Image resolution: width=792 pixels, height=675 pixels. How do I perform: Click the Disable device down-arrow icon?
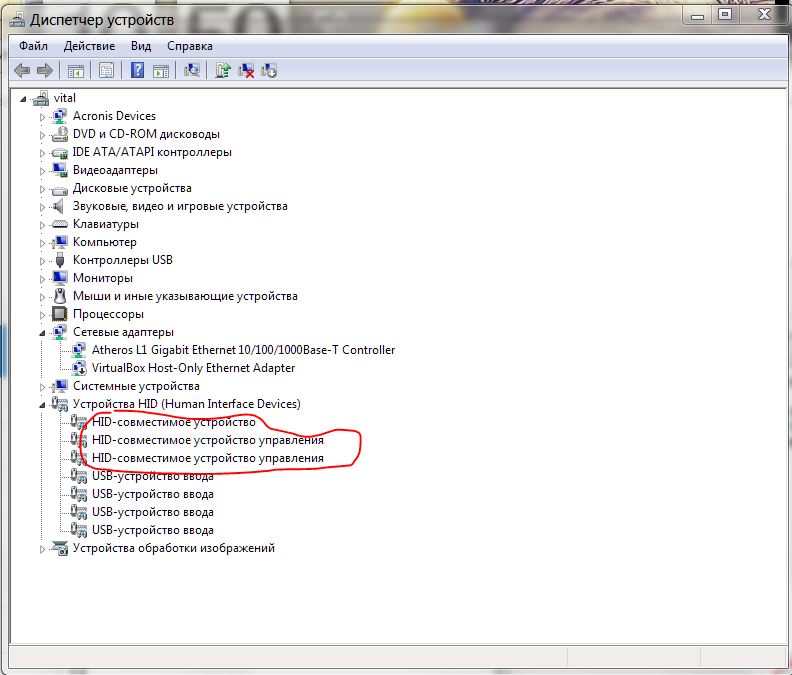coord(269,70)
